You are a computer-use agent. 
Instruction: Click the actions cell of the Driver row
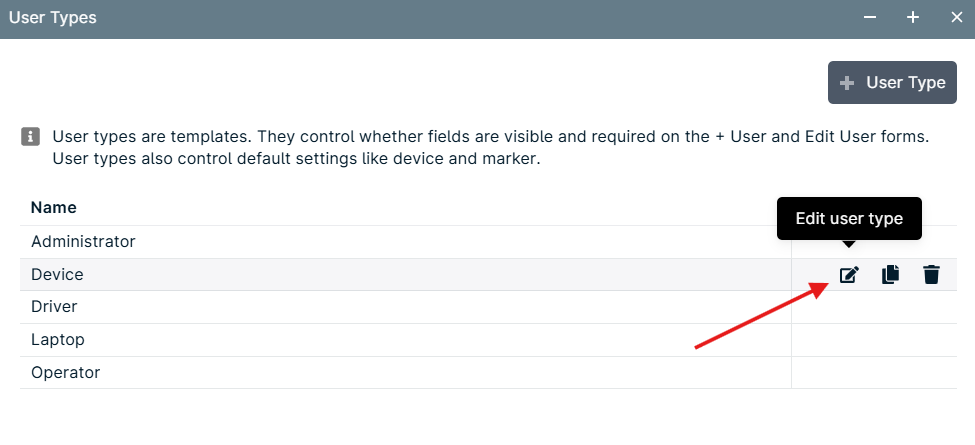874,307
